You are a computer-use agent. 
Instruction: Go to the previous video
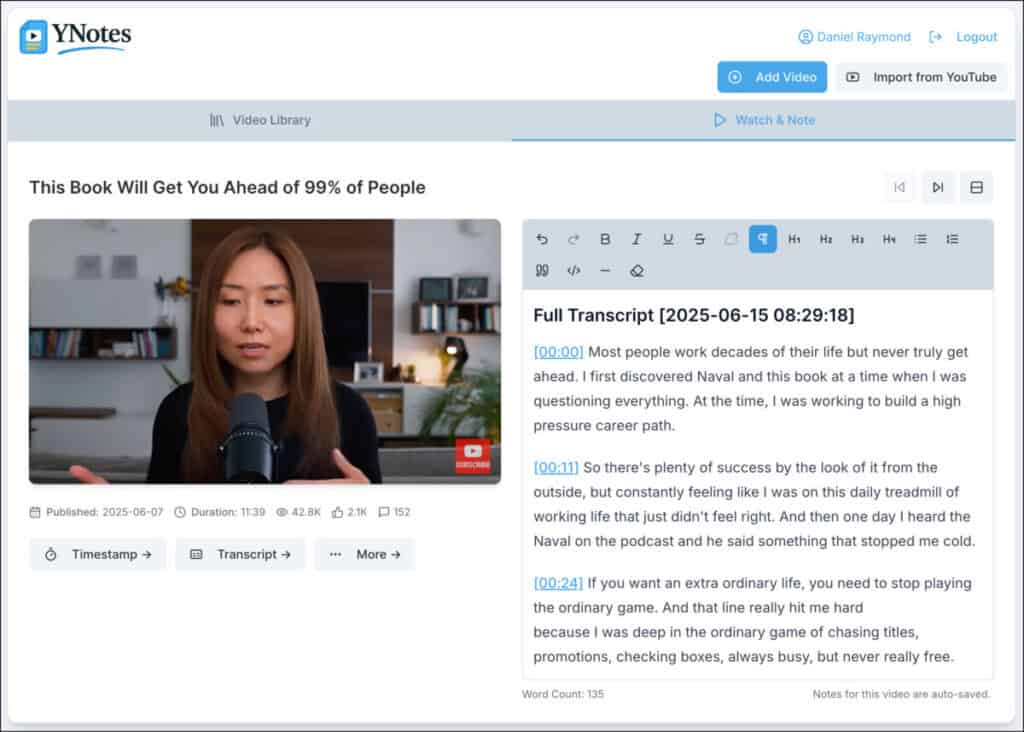pyautogui.click(x=899, y=187)
